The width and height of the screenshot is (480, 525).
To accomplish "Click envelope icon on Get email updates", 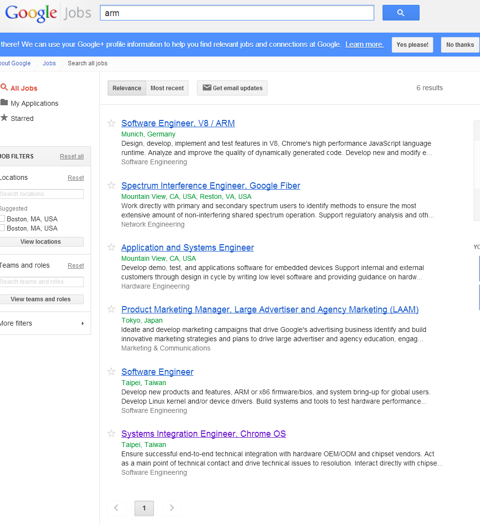I will (x=207, y=87).
